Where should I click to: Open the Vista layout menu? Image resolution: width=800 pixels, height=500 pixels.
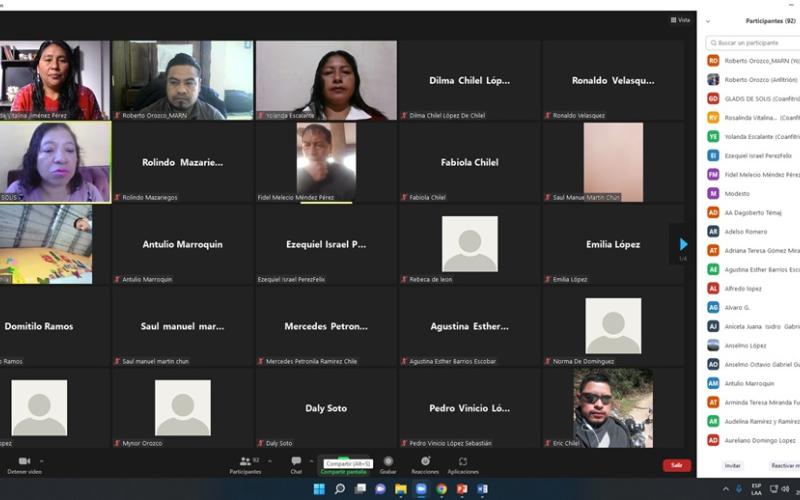680,20
